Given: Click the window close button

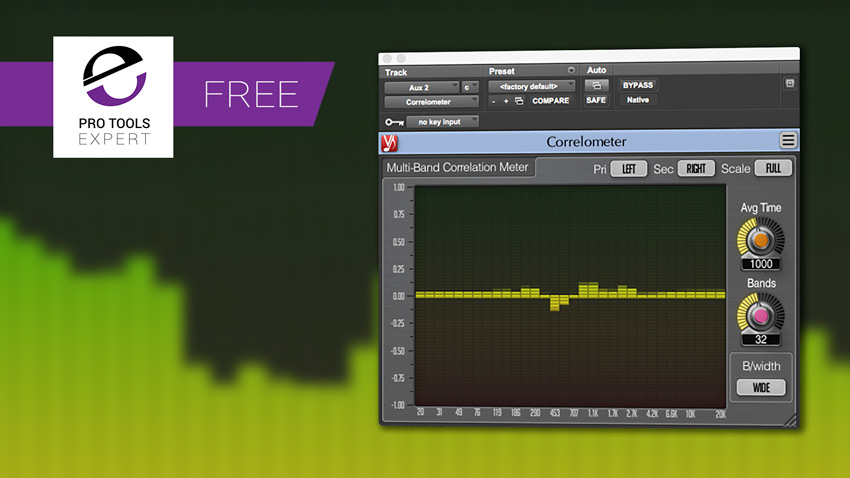Looking at the screenshot, I should tap(387, 58).
